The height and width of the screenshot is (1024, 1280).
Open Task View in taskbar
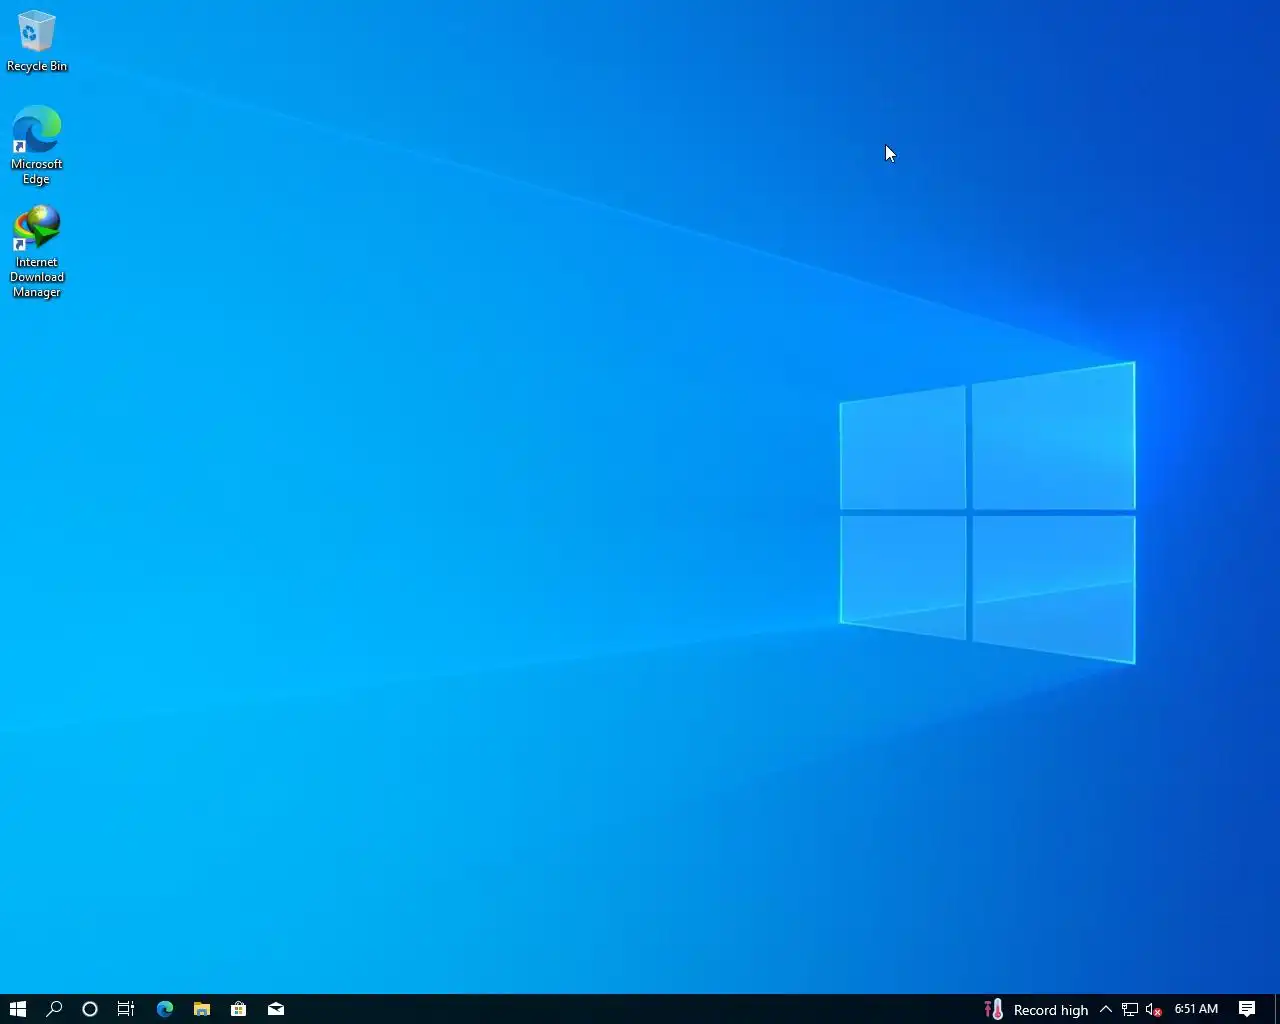(126, 1009)
